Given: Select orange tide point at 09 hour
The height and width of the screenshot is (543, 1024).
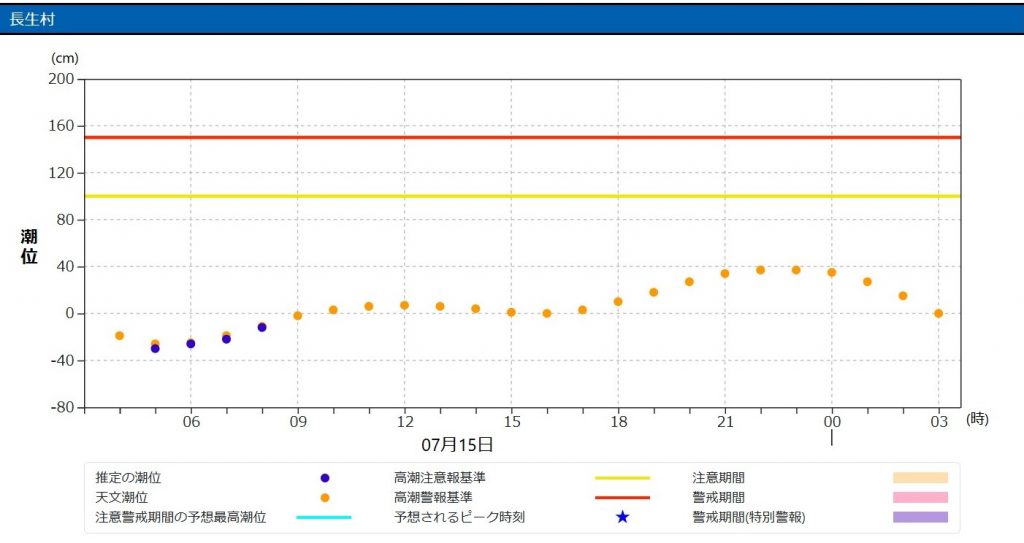Looking at the screenshot, I should click(x=298, y=316).
